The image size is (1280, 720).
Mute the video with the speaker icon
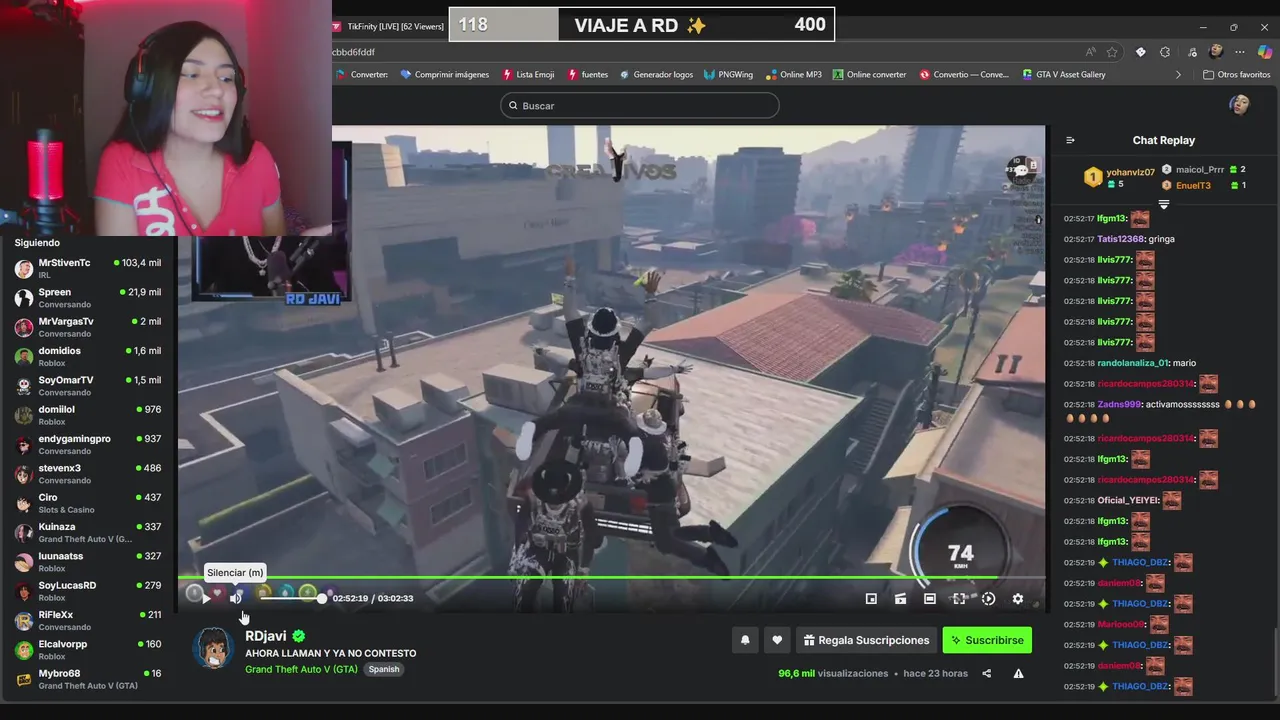click(x=236, y=598)
